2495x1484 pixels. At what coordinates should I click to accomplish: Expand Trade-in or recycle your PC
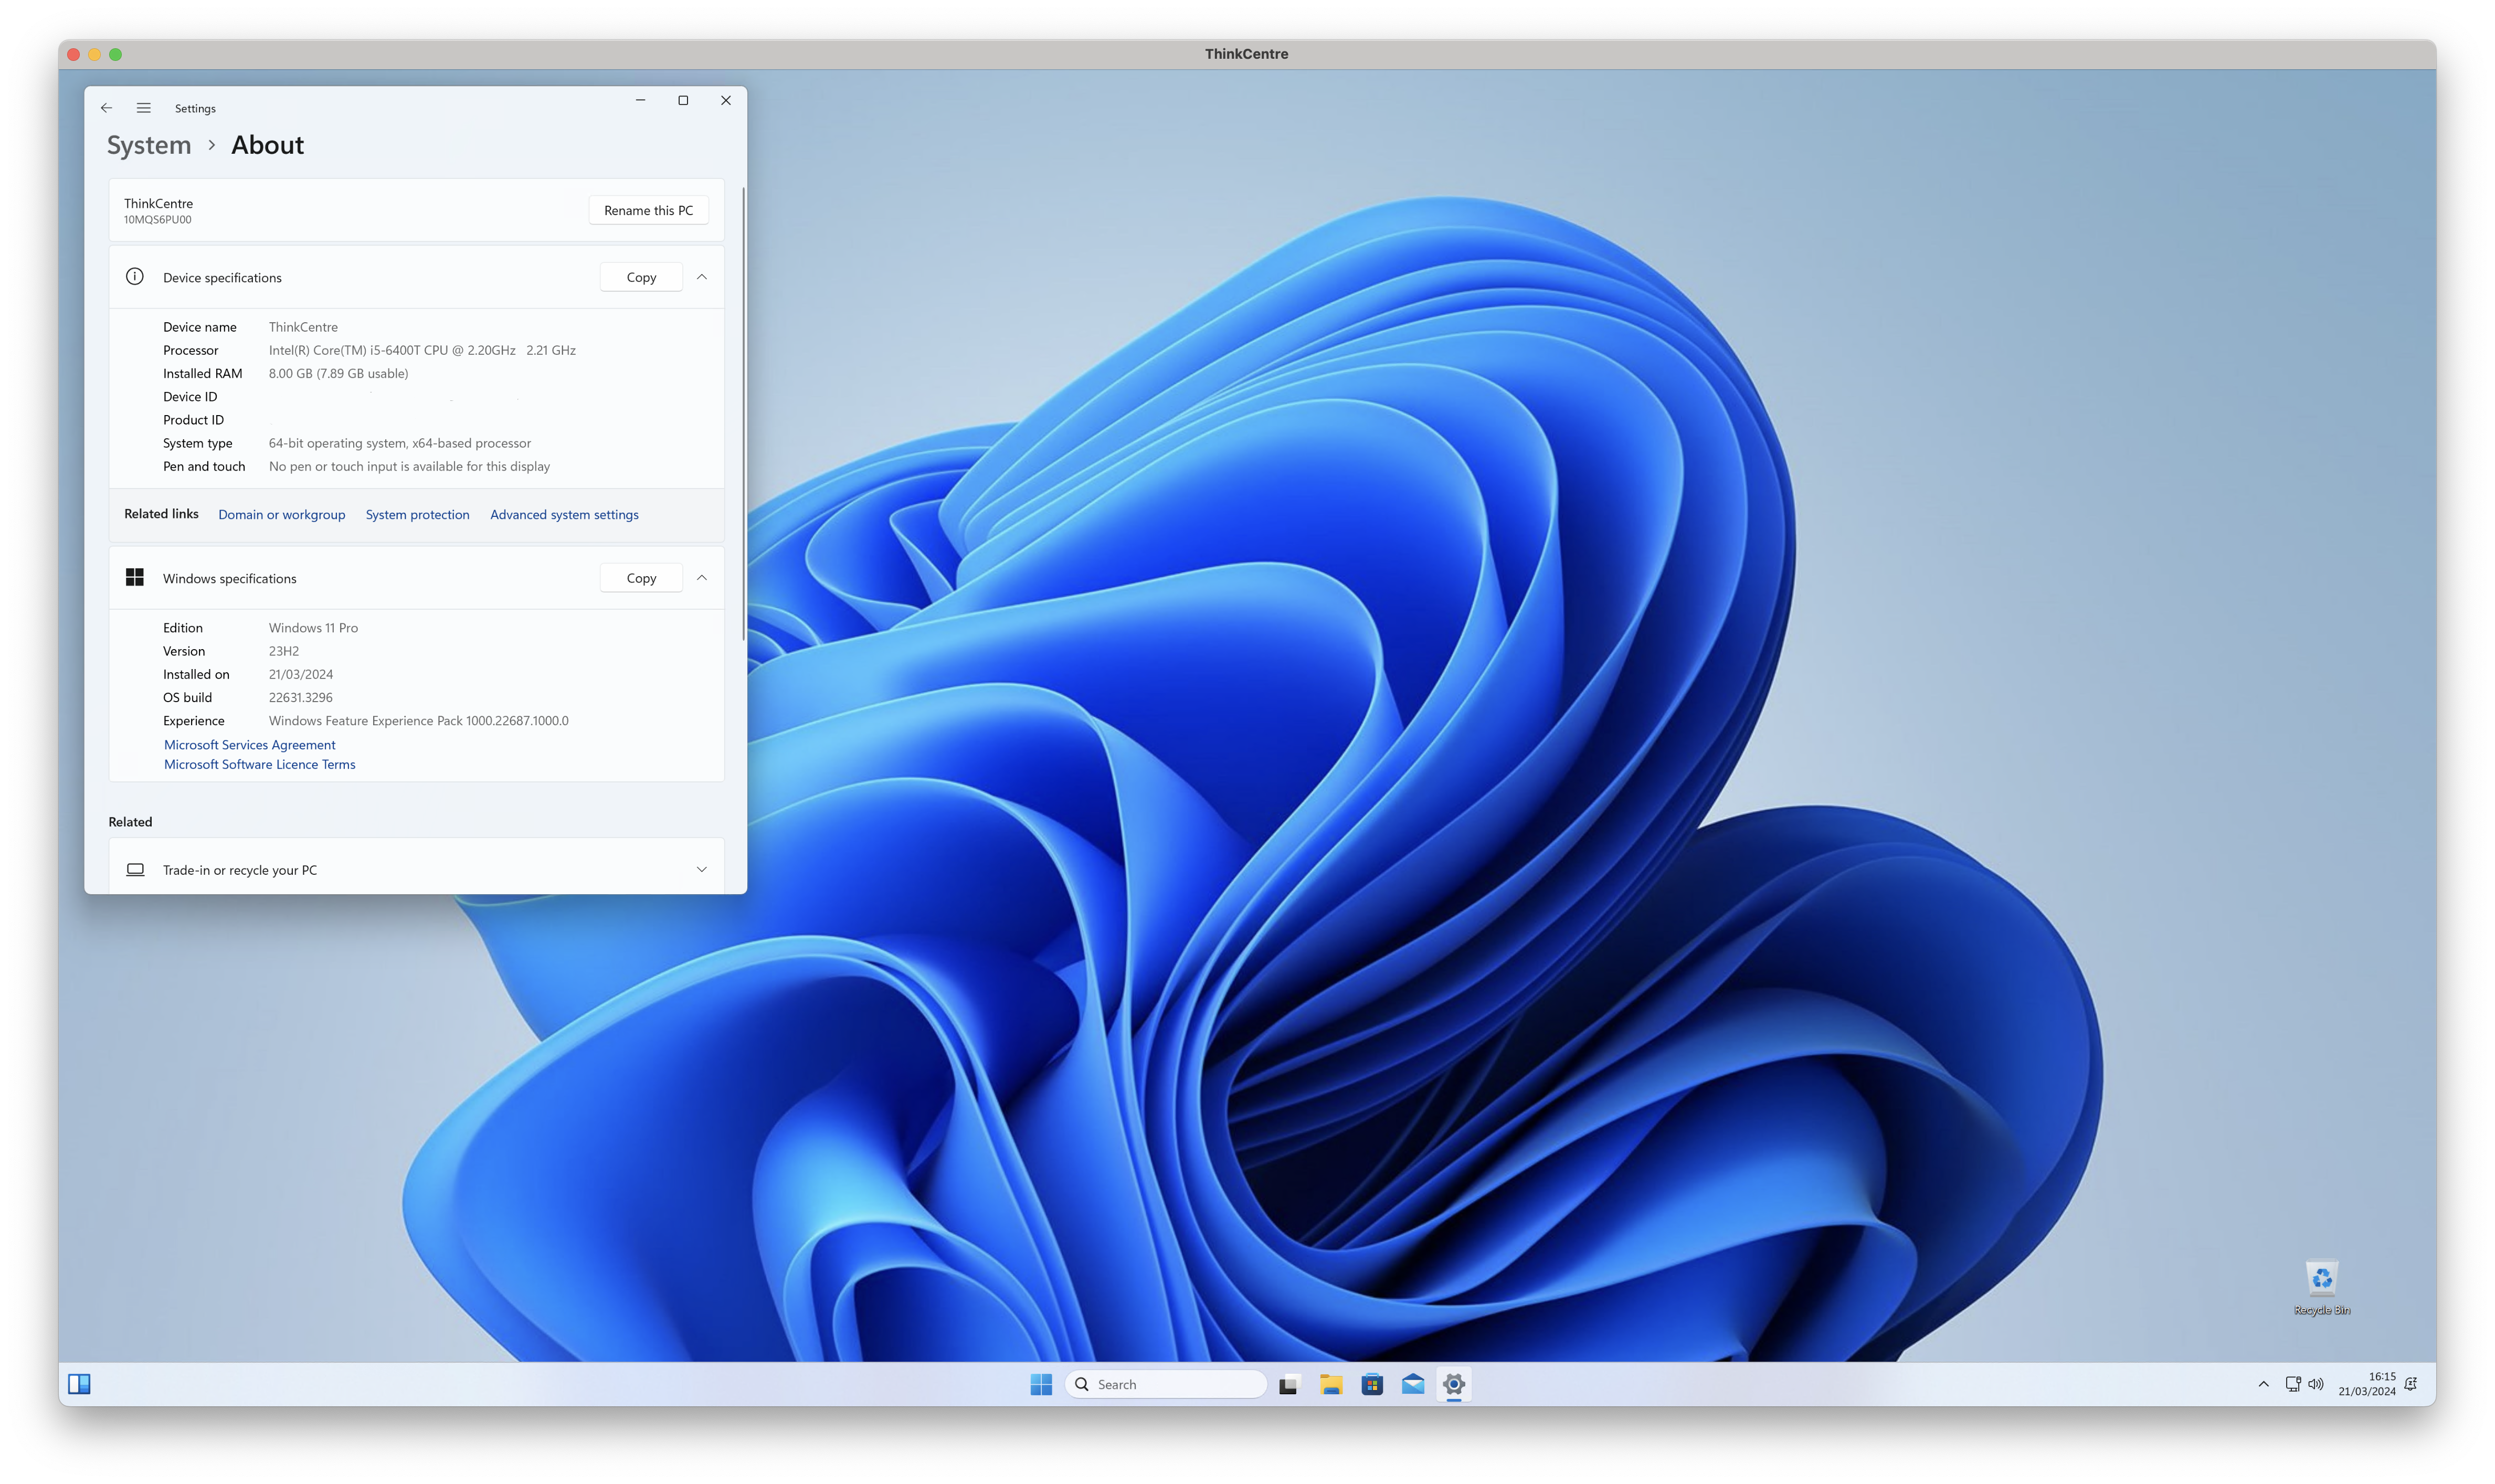click(702, 870)
